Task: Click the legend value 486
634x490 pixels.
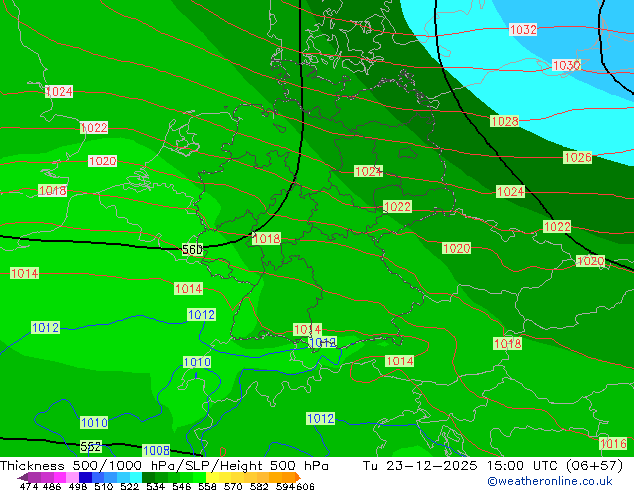Action: point(52,486)
